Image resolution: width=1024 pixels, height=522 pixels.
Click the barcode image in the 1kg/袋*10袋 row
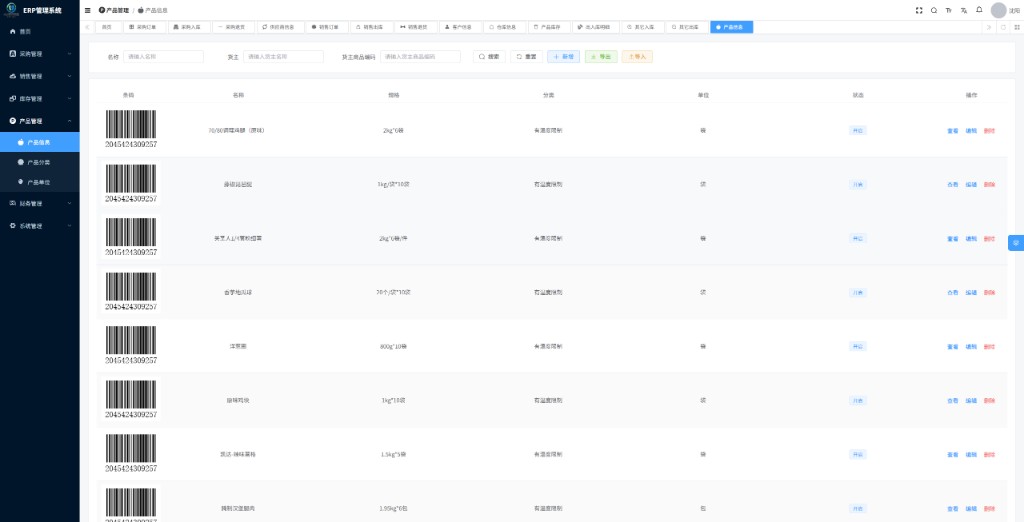[131, 184]
